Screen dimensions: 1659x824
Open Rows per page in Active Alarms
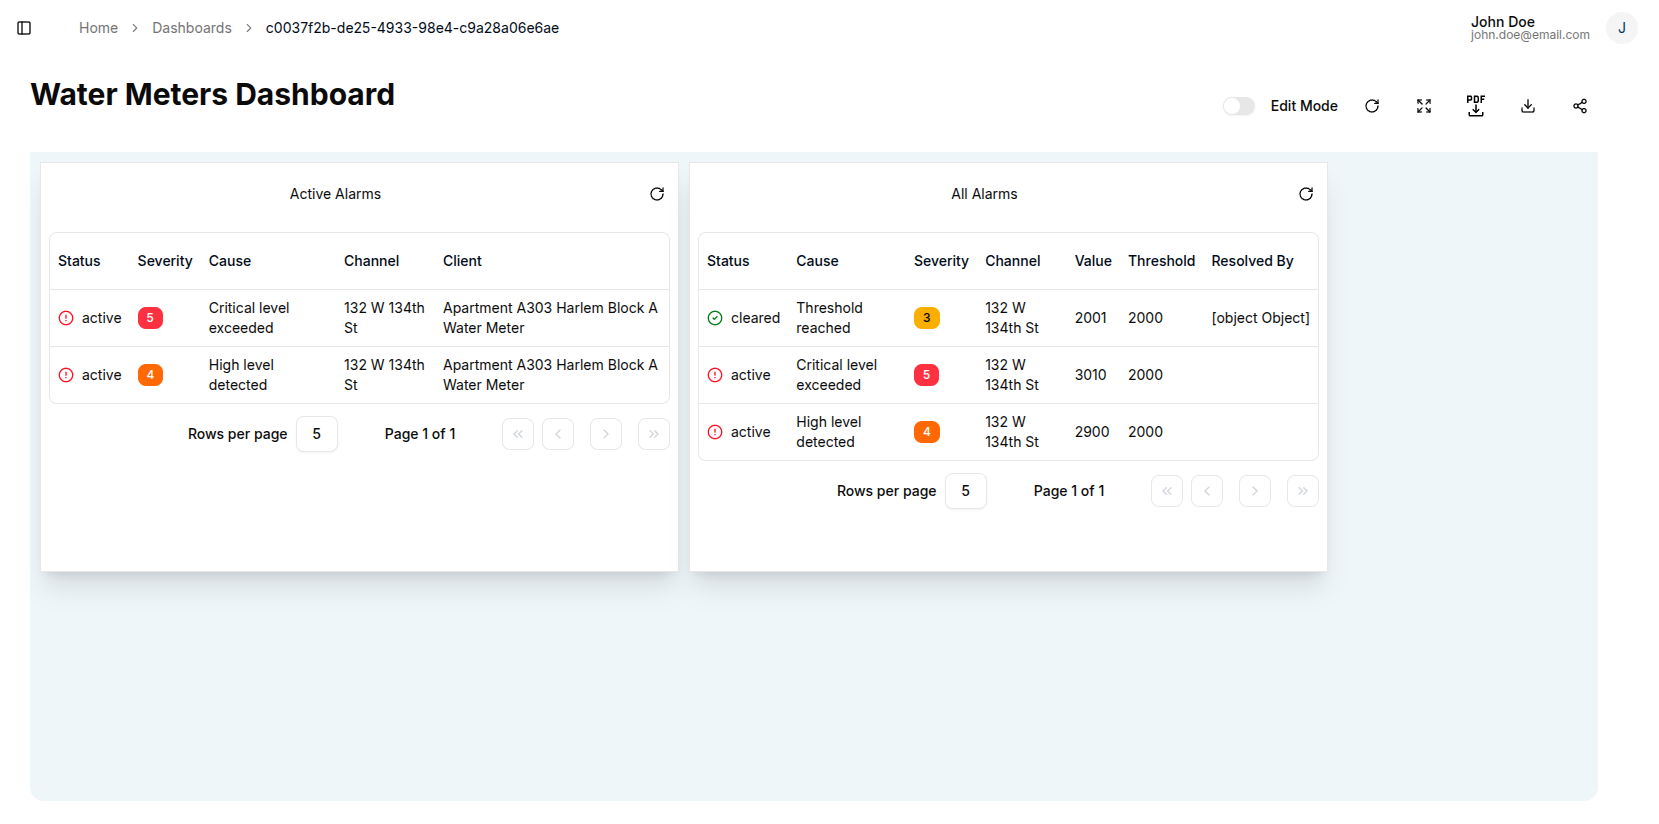tap(317, 434)
